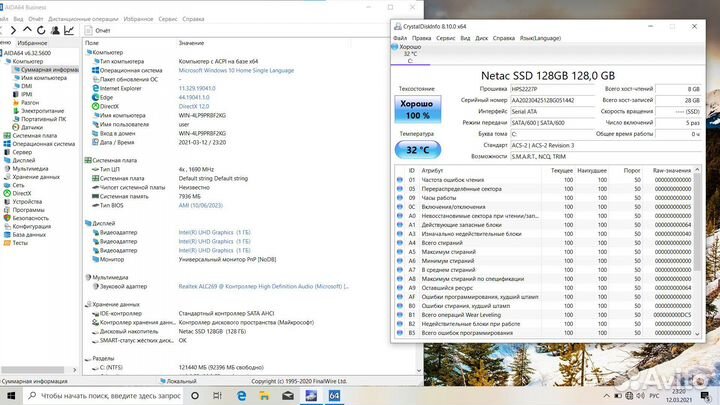Open the AMI BIOS date link
The height and width of the screenshot is (405, 720).
[x=201, y=205]
